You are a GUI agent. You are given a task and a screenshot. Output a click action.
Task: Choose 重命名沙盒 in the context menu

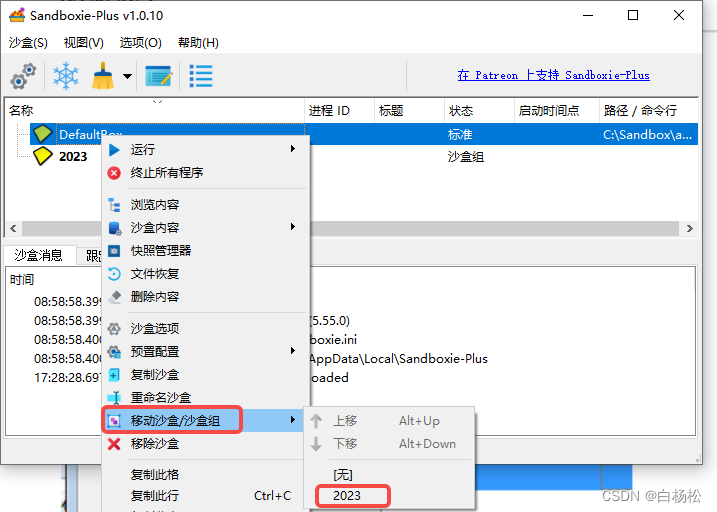pos(205,398)
